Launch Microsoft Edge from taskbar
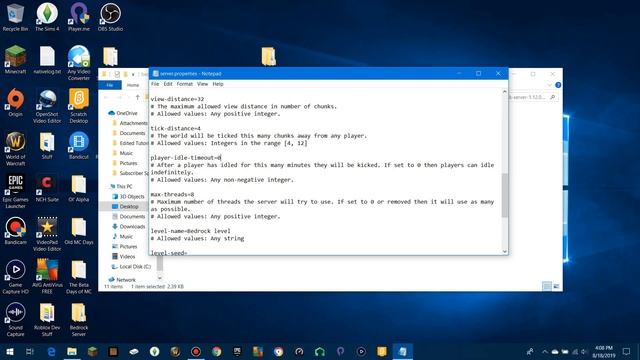Viewport: 640px width, 360px height. click(x=51, y=351)
